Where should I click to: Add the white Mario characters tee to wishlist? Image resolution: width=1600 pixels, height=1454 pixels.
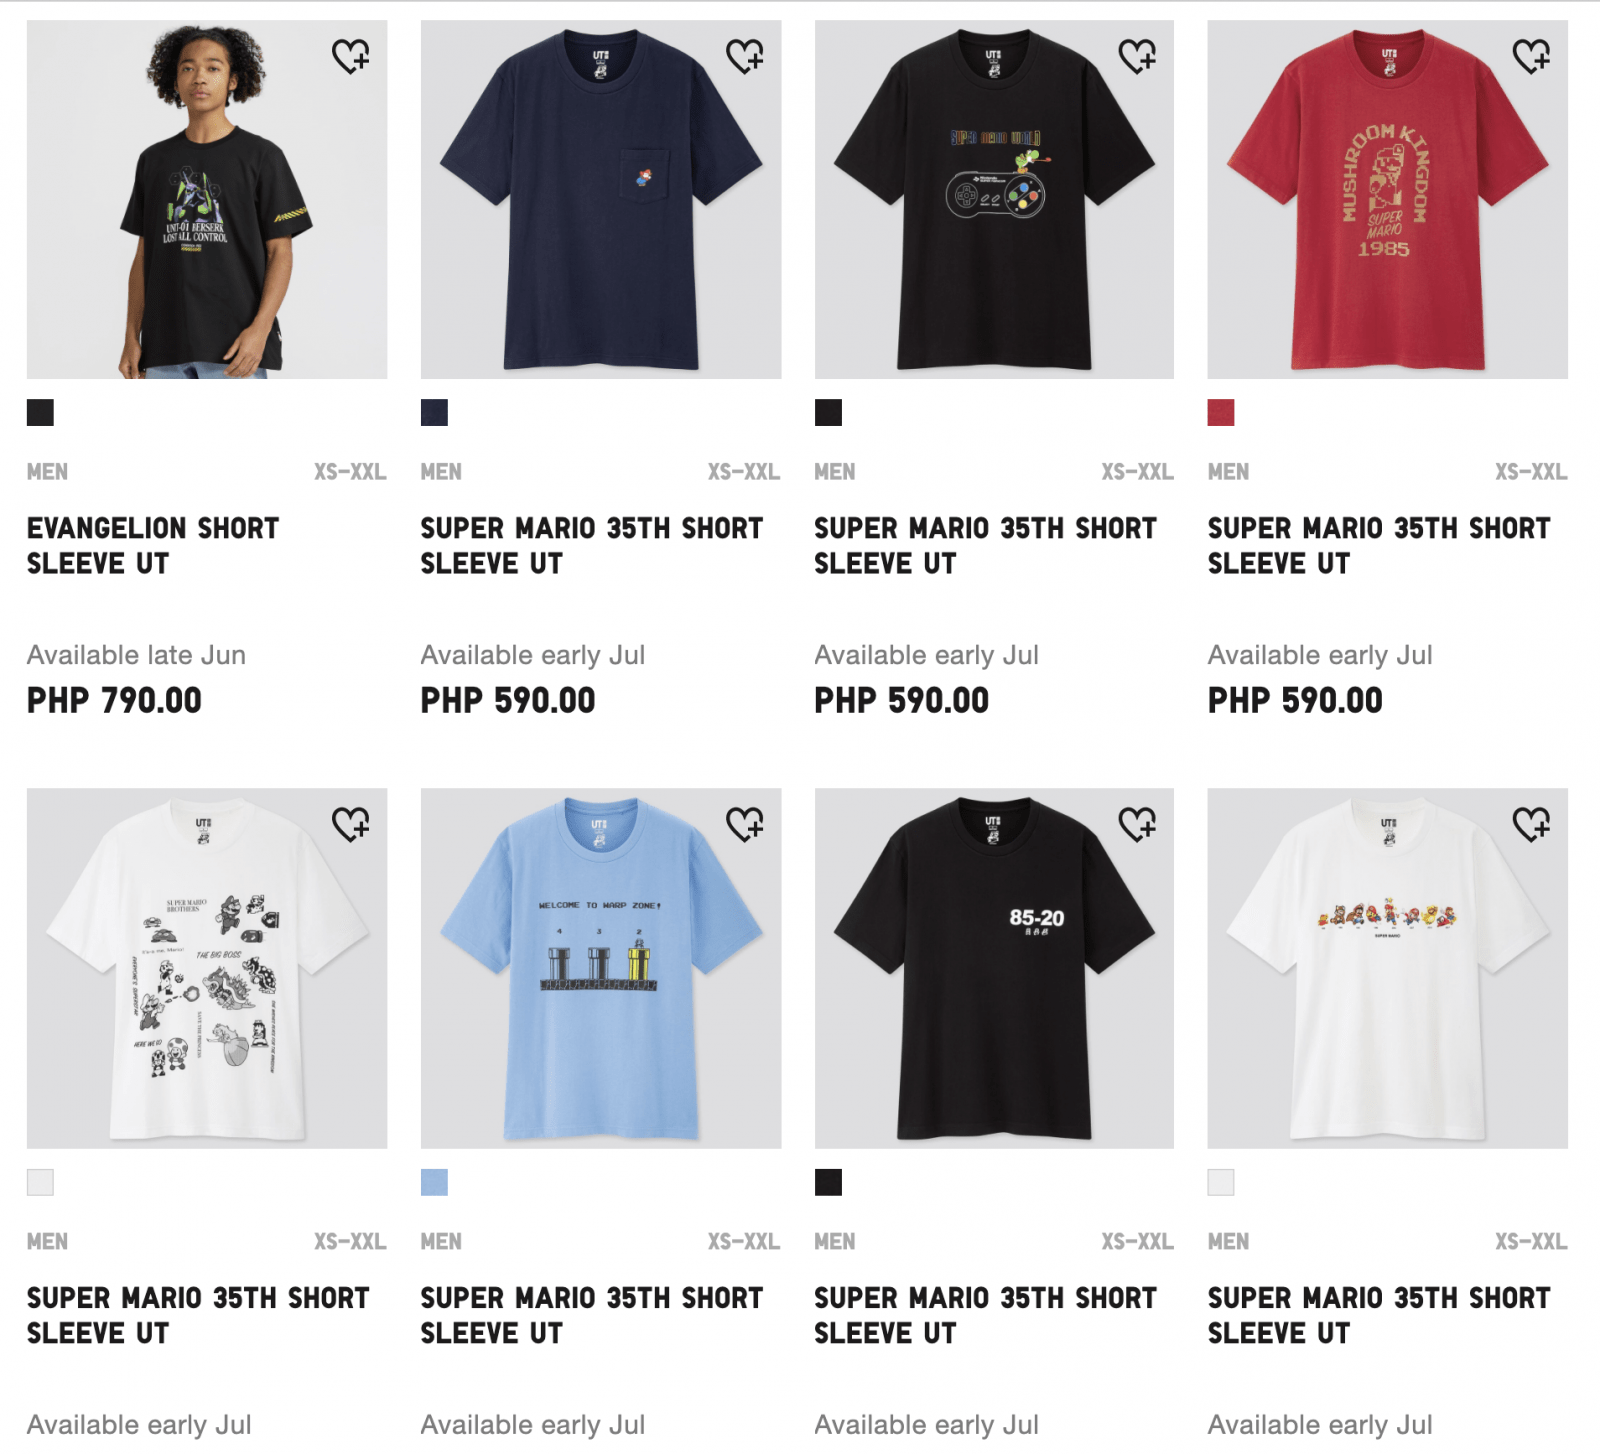[x=351, y=824]
